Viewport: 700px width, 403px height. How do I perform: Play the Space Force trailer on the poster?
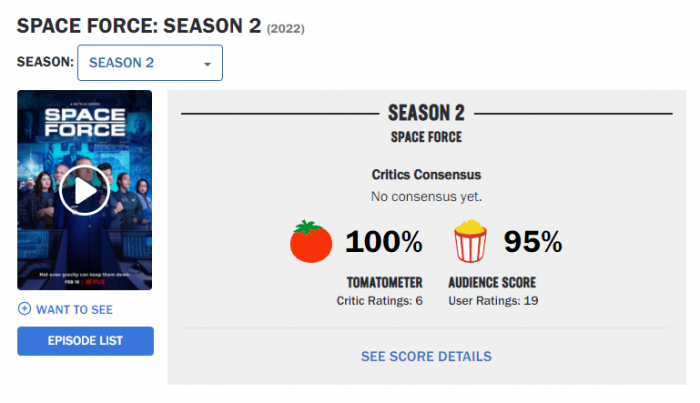[x=84, y=191]
